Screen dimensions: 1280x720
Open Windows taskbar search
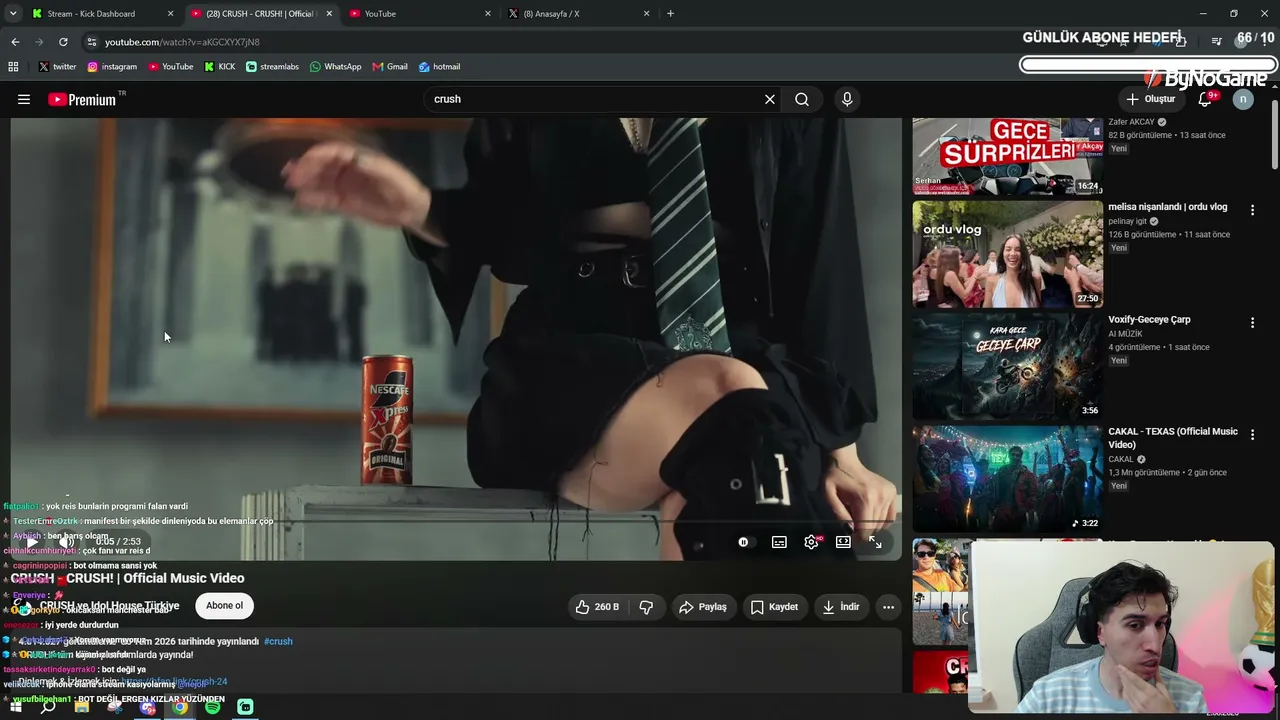tap(48, 707)
